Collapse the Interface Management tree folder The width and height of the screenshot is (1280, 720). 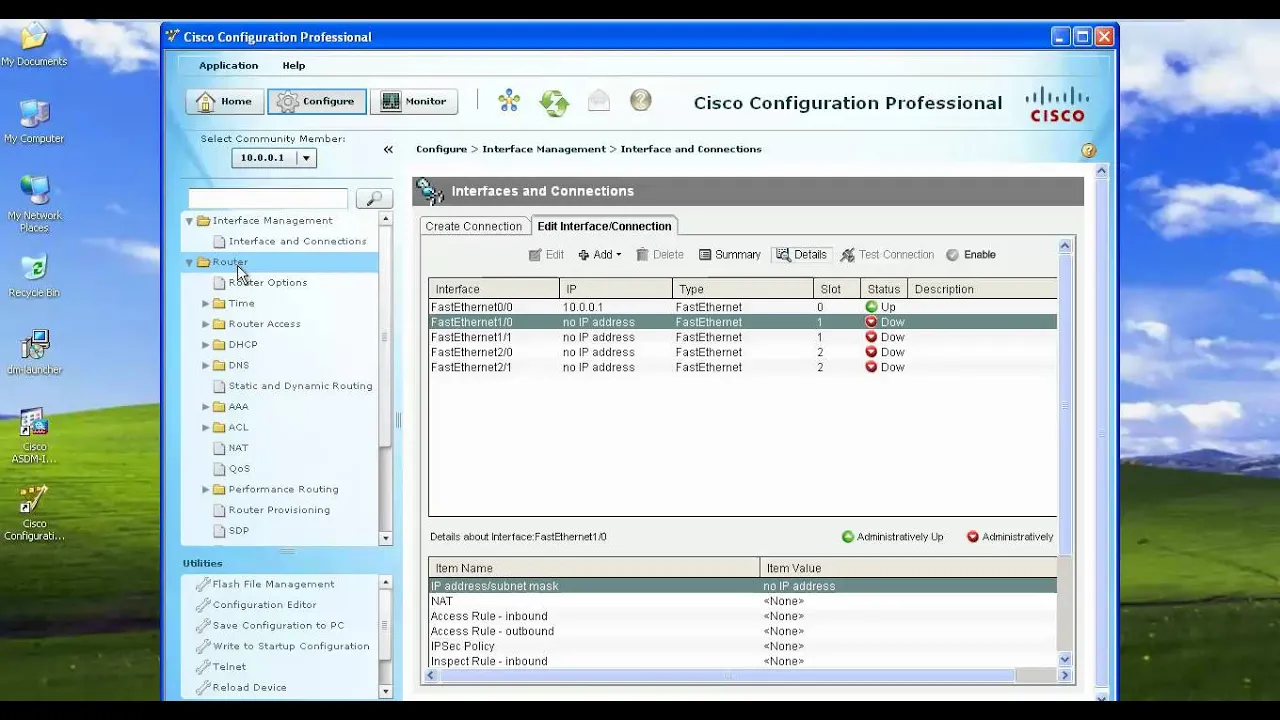coord(189,221)
